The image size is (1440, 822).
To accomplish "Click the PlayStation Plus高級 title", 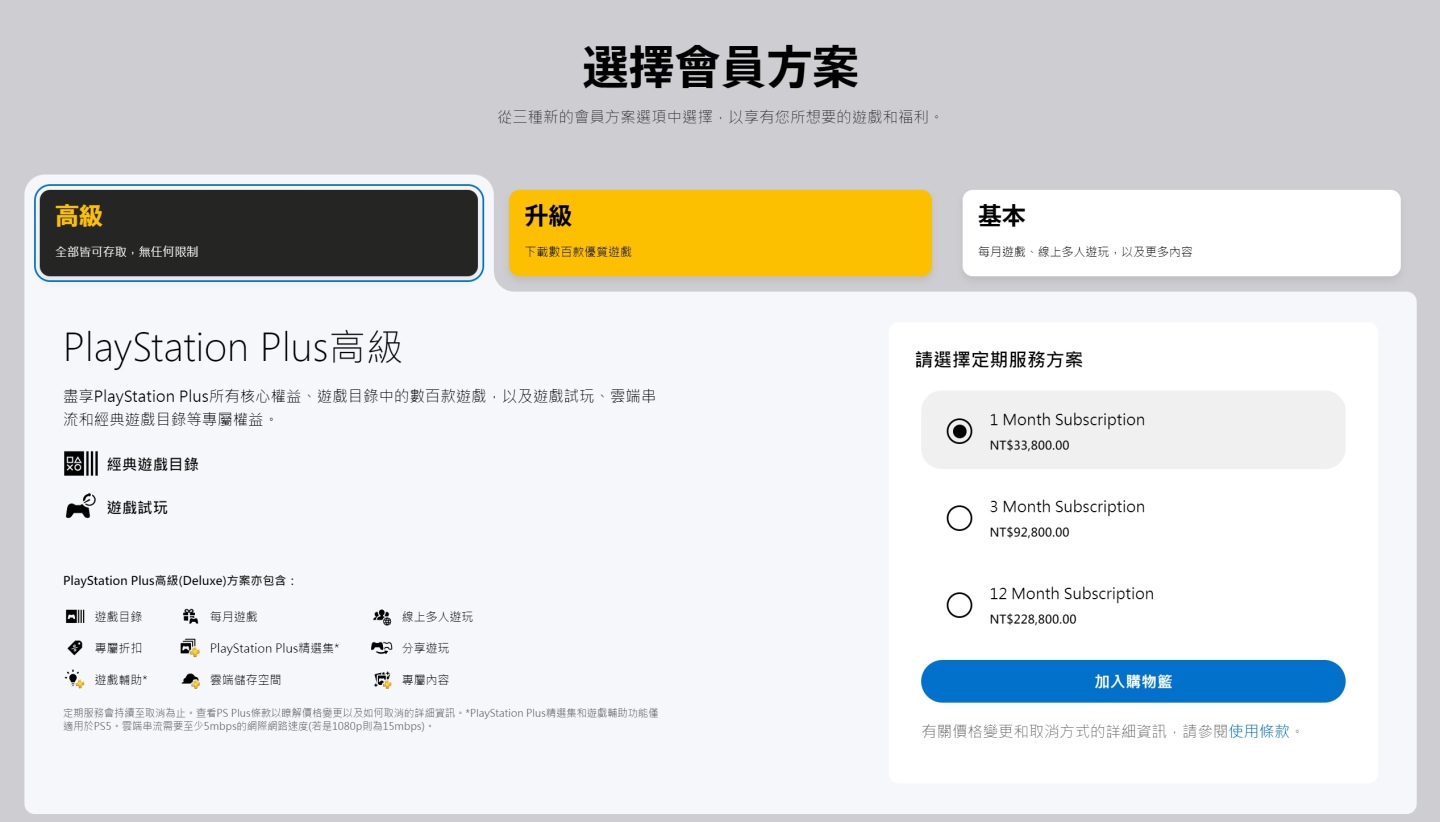I will pyautogui.click(x=233, y=348).
